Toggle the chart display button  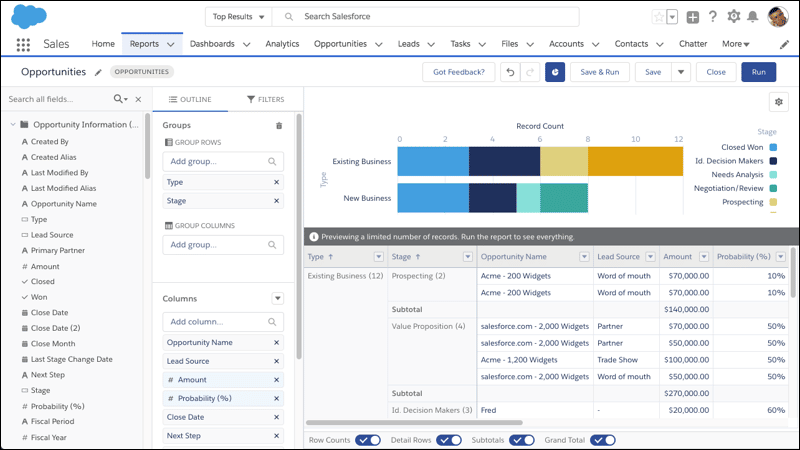[x=555, y=72]
